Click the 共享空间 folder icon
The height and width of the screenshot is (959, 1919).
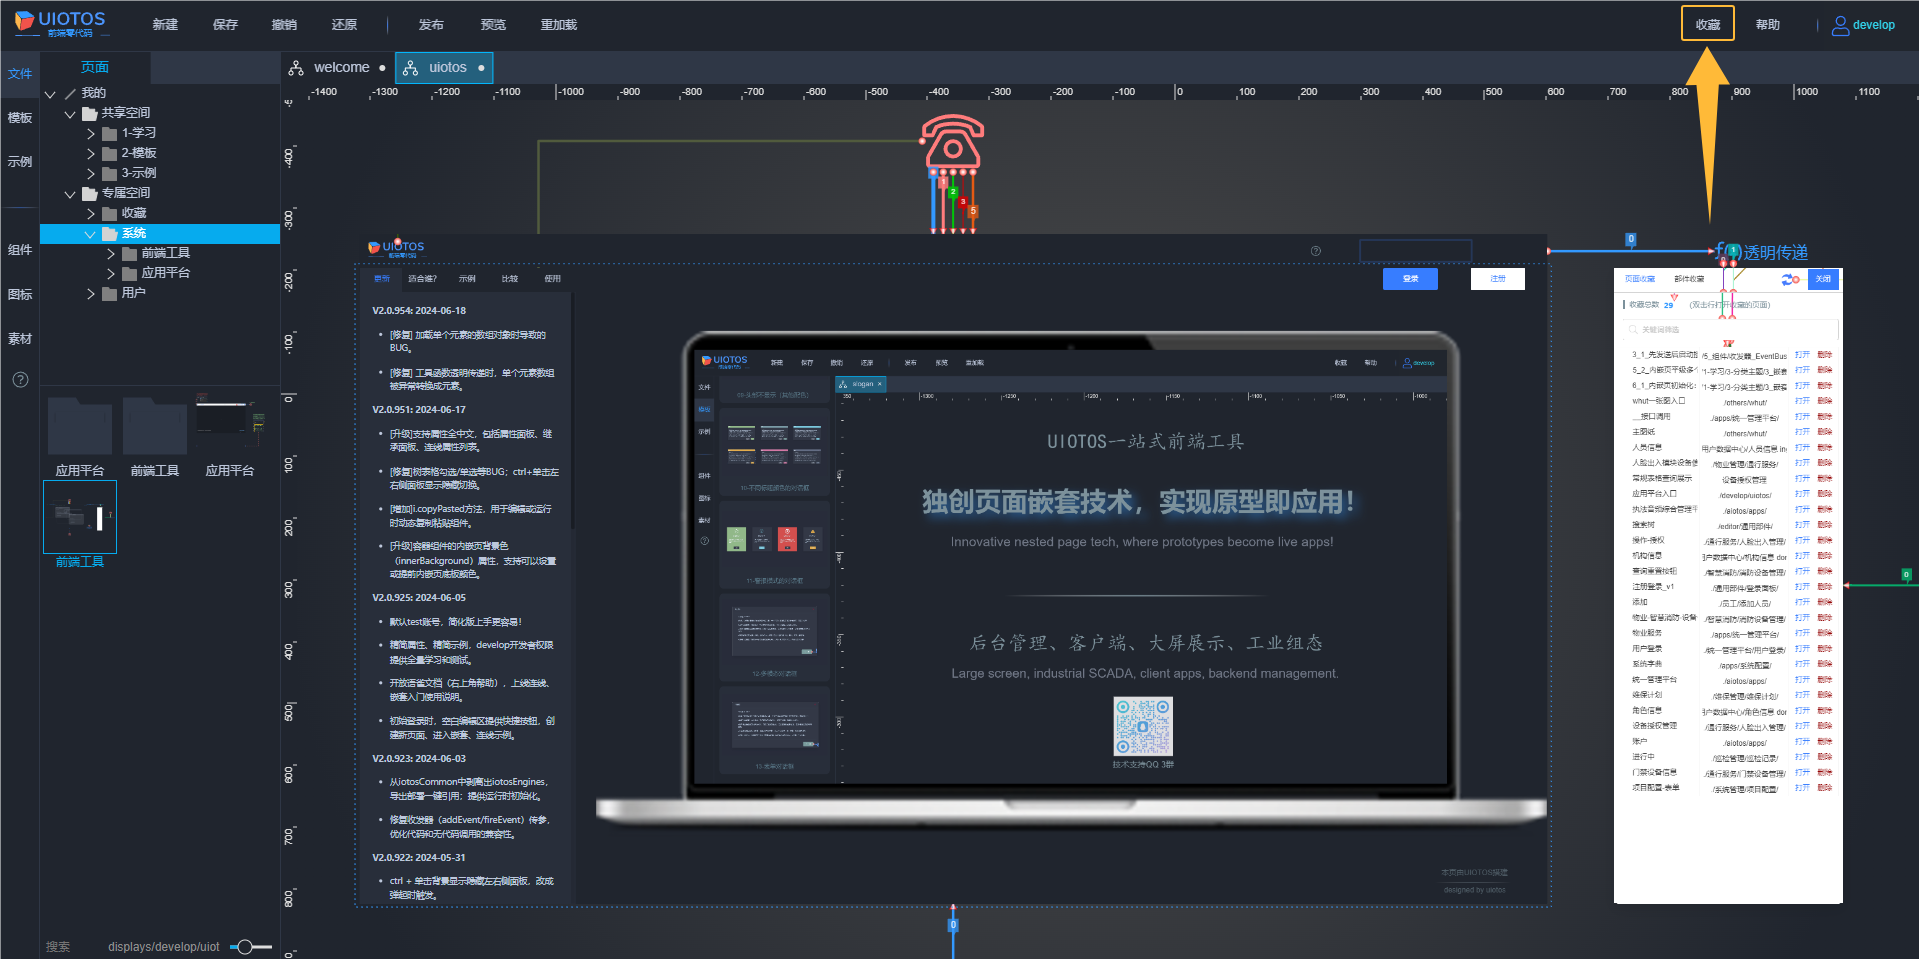point(90,113)
